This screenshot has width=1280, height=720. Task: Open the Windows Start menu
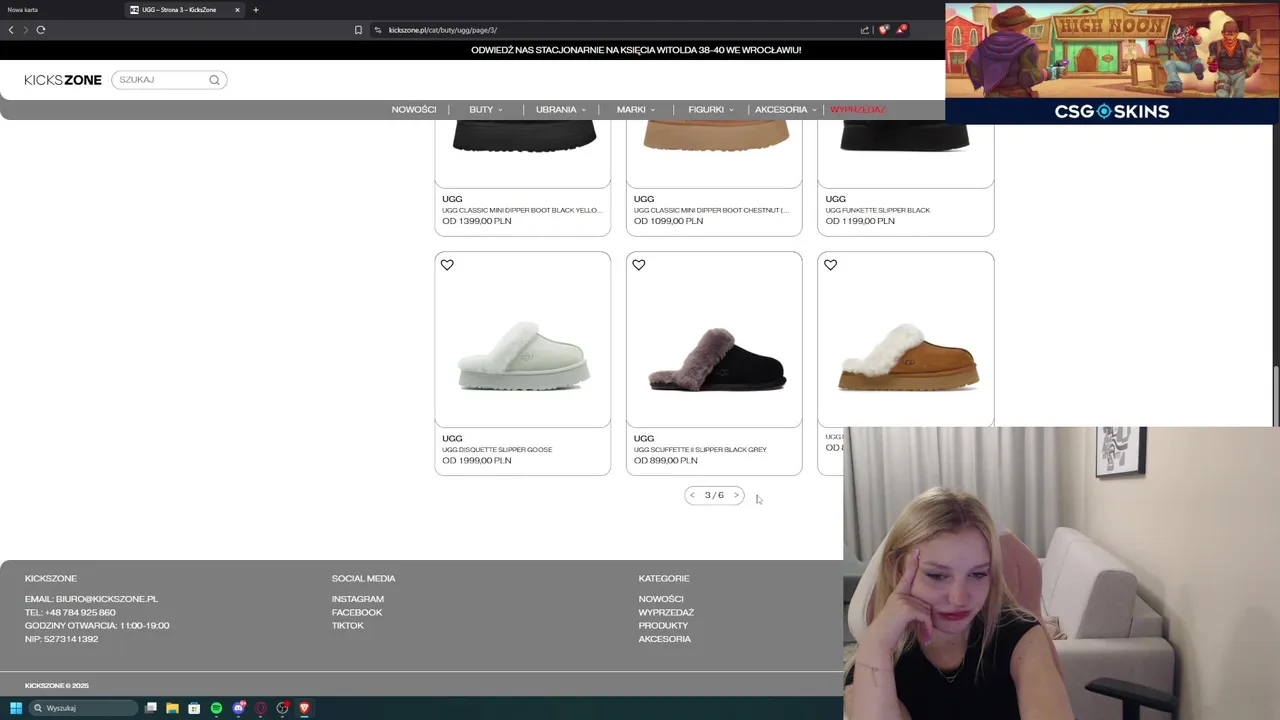click(x=16, y=708)
